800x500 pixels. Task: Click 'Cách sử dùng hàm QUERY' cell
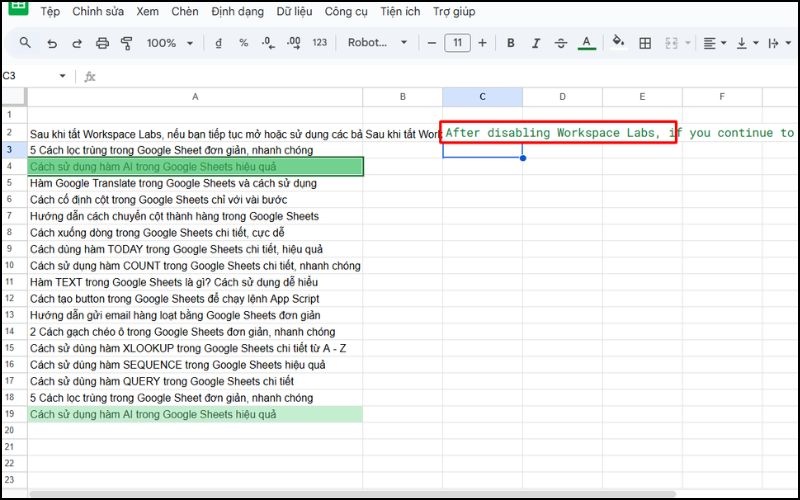pos(195,381)
